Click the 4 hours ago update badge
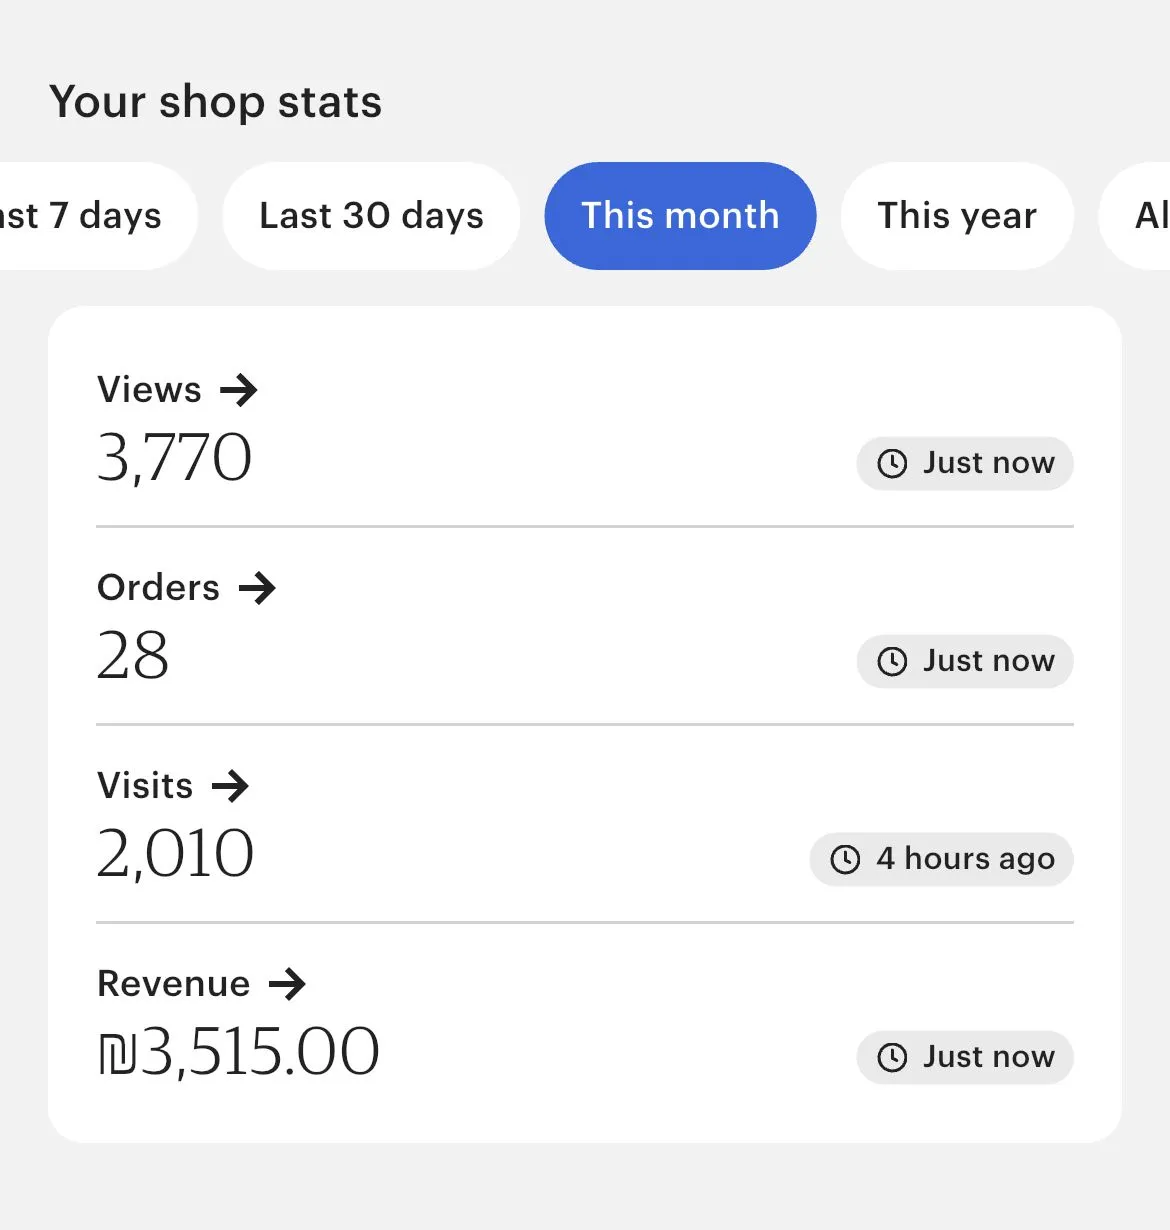Screen dimensions: 1170x1230 click(942, 860)
